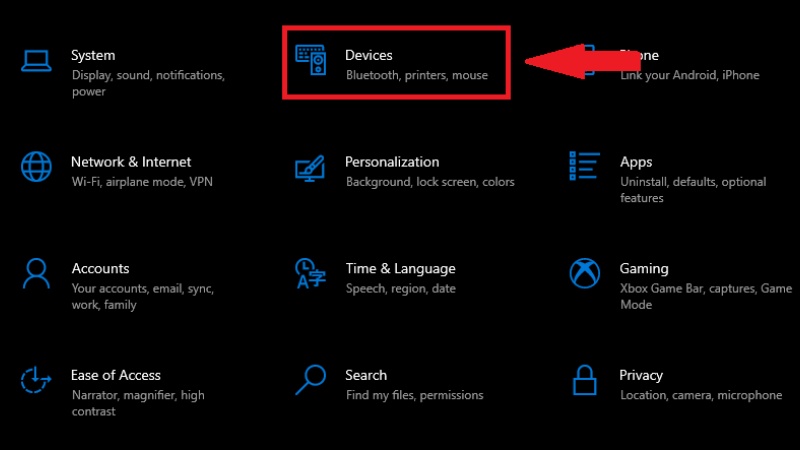Select the Apps category title
Screen dimensions: 800x450
point(636,161)
